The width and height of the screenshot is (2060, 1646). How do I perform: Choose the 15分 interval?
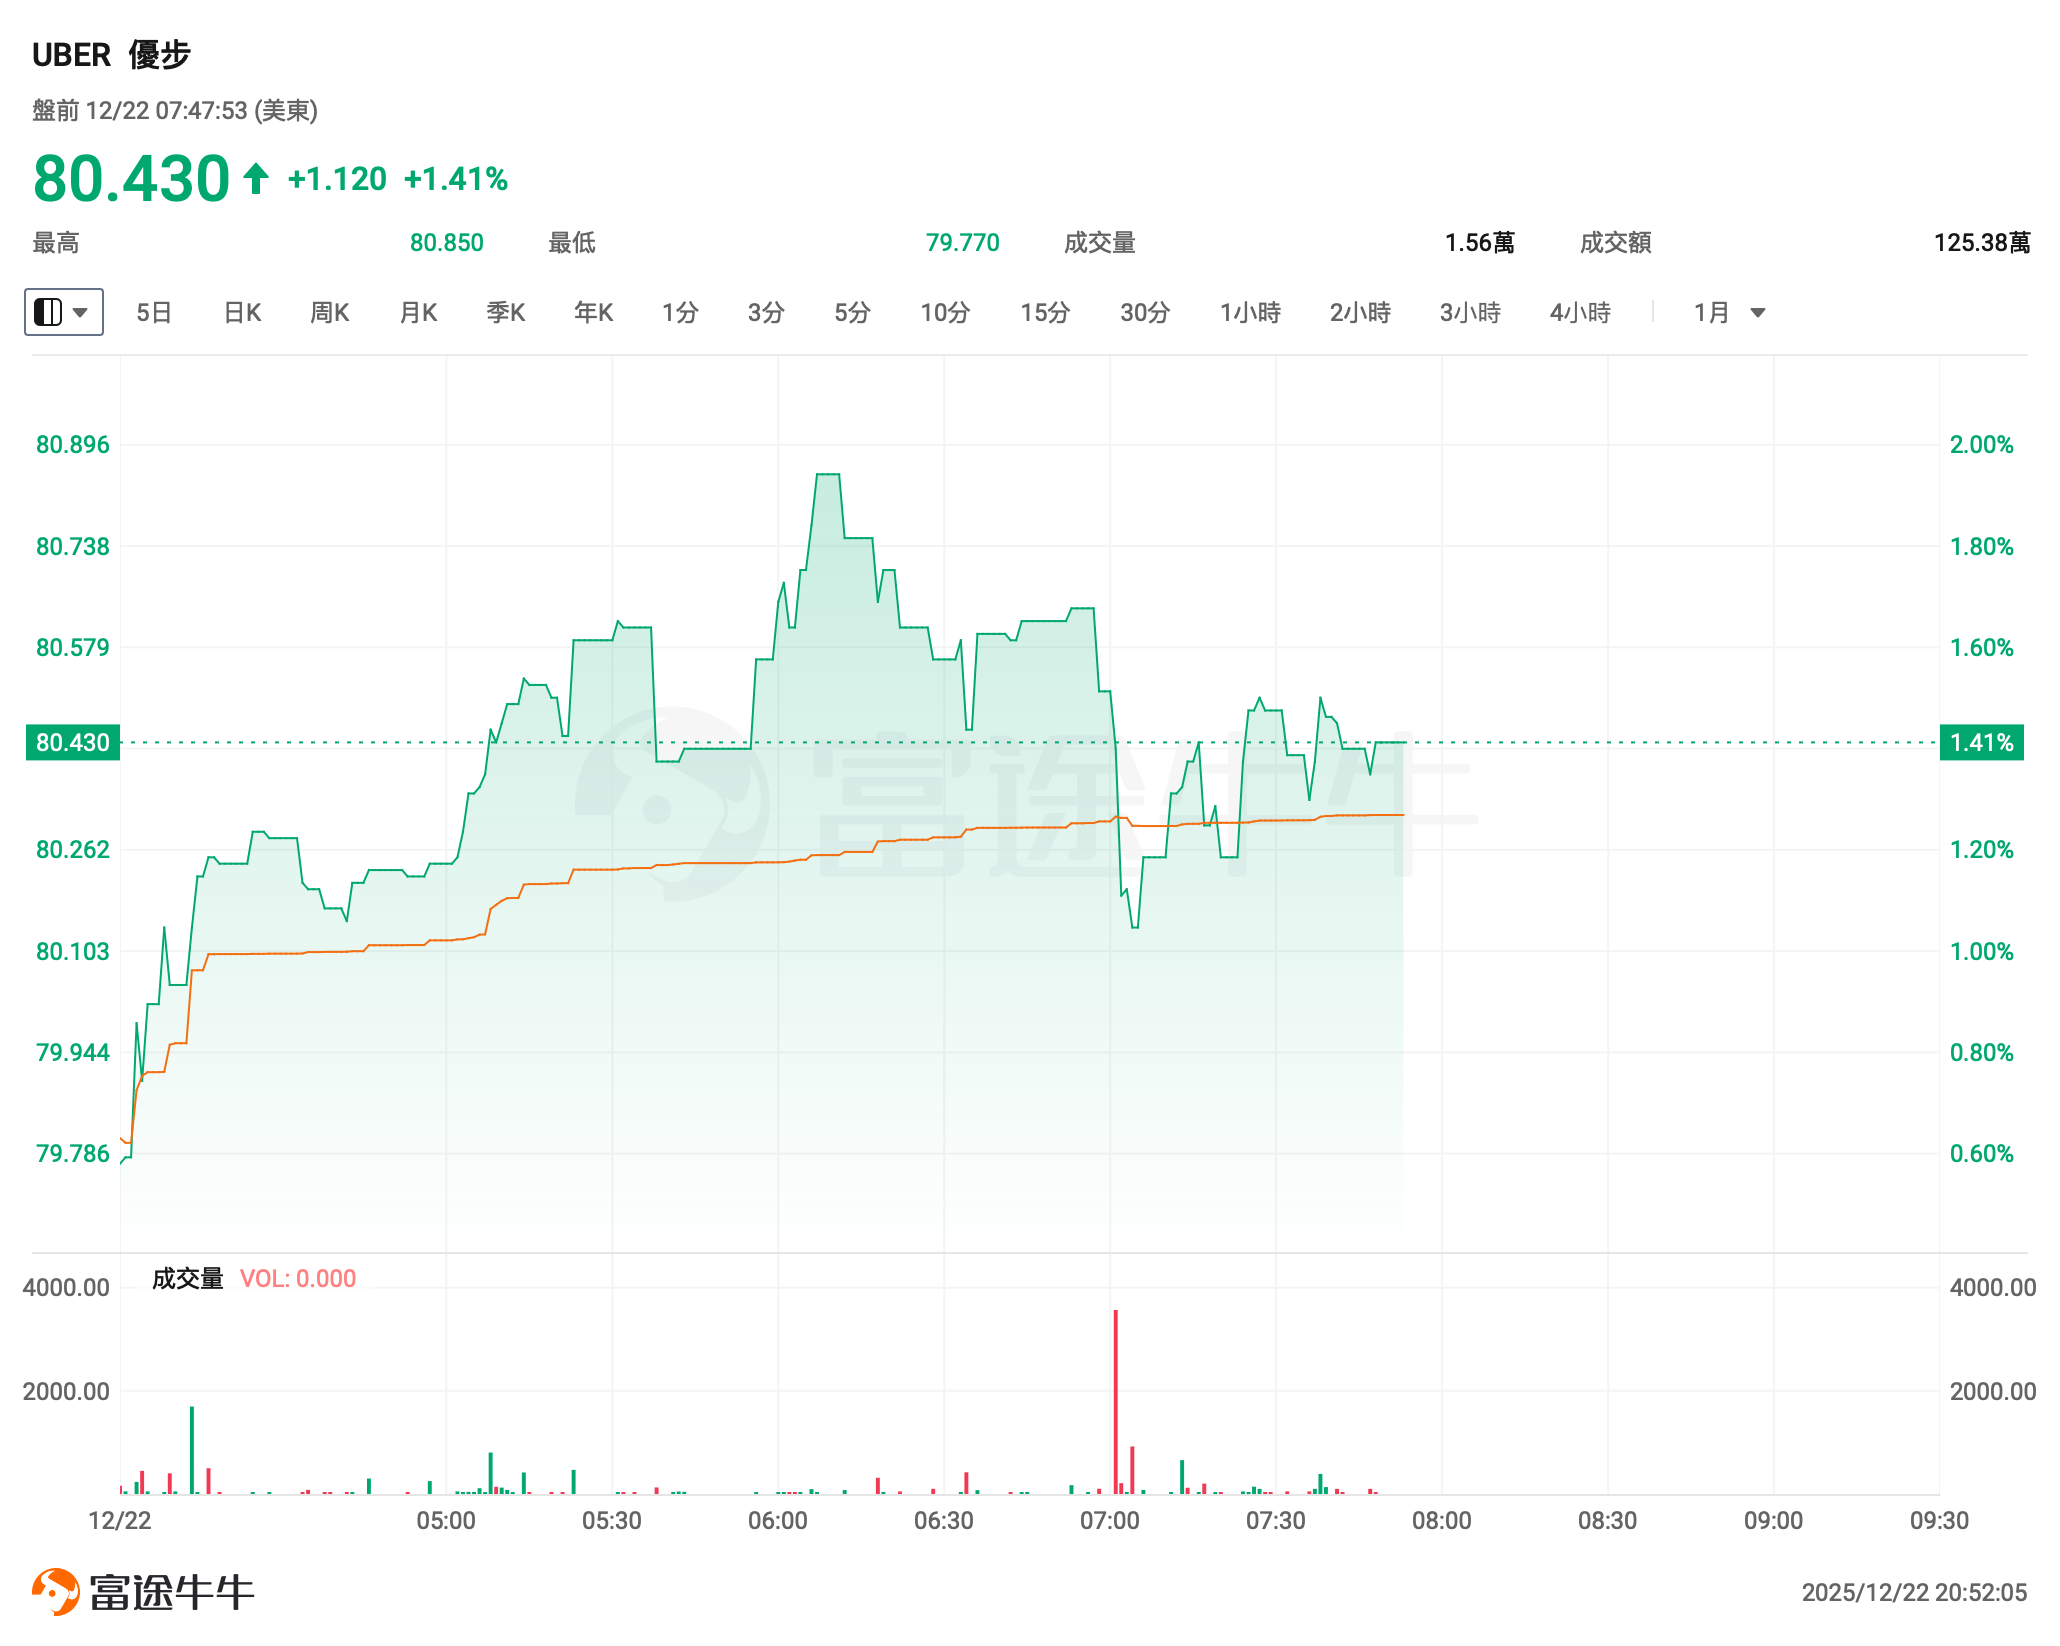point(1045,313)
